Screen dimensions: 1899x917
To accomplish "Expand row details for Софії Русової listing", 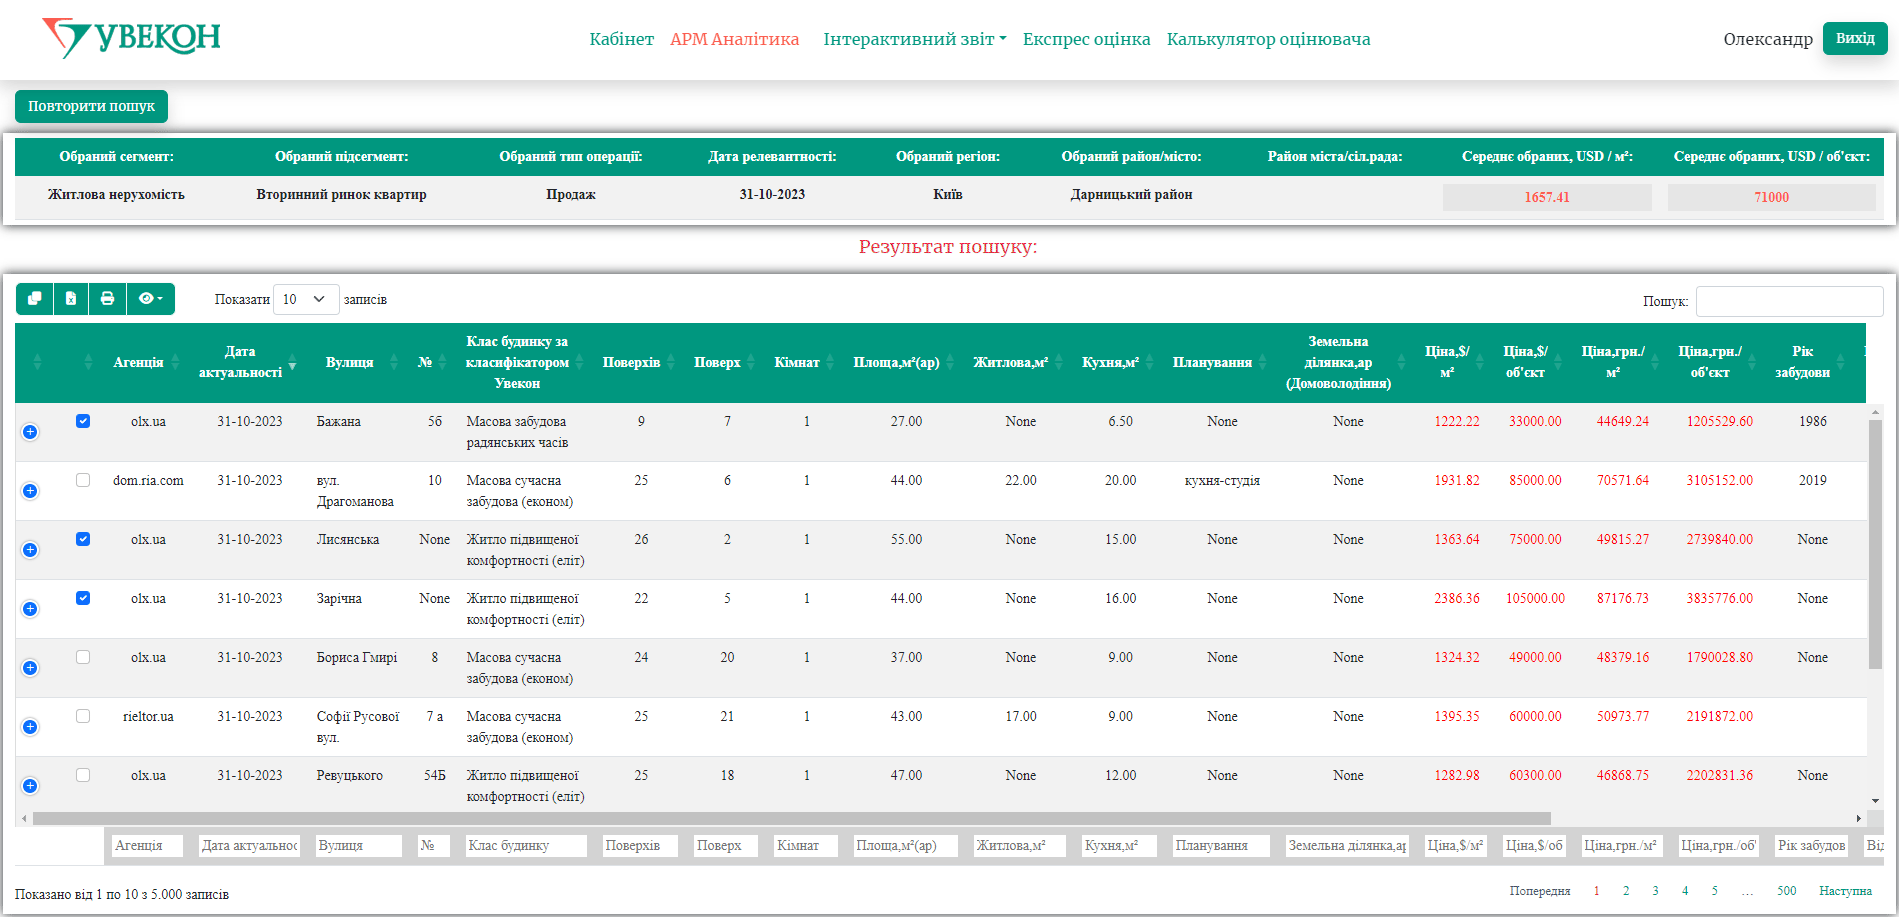I will point(30,727).
